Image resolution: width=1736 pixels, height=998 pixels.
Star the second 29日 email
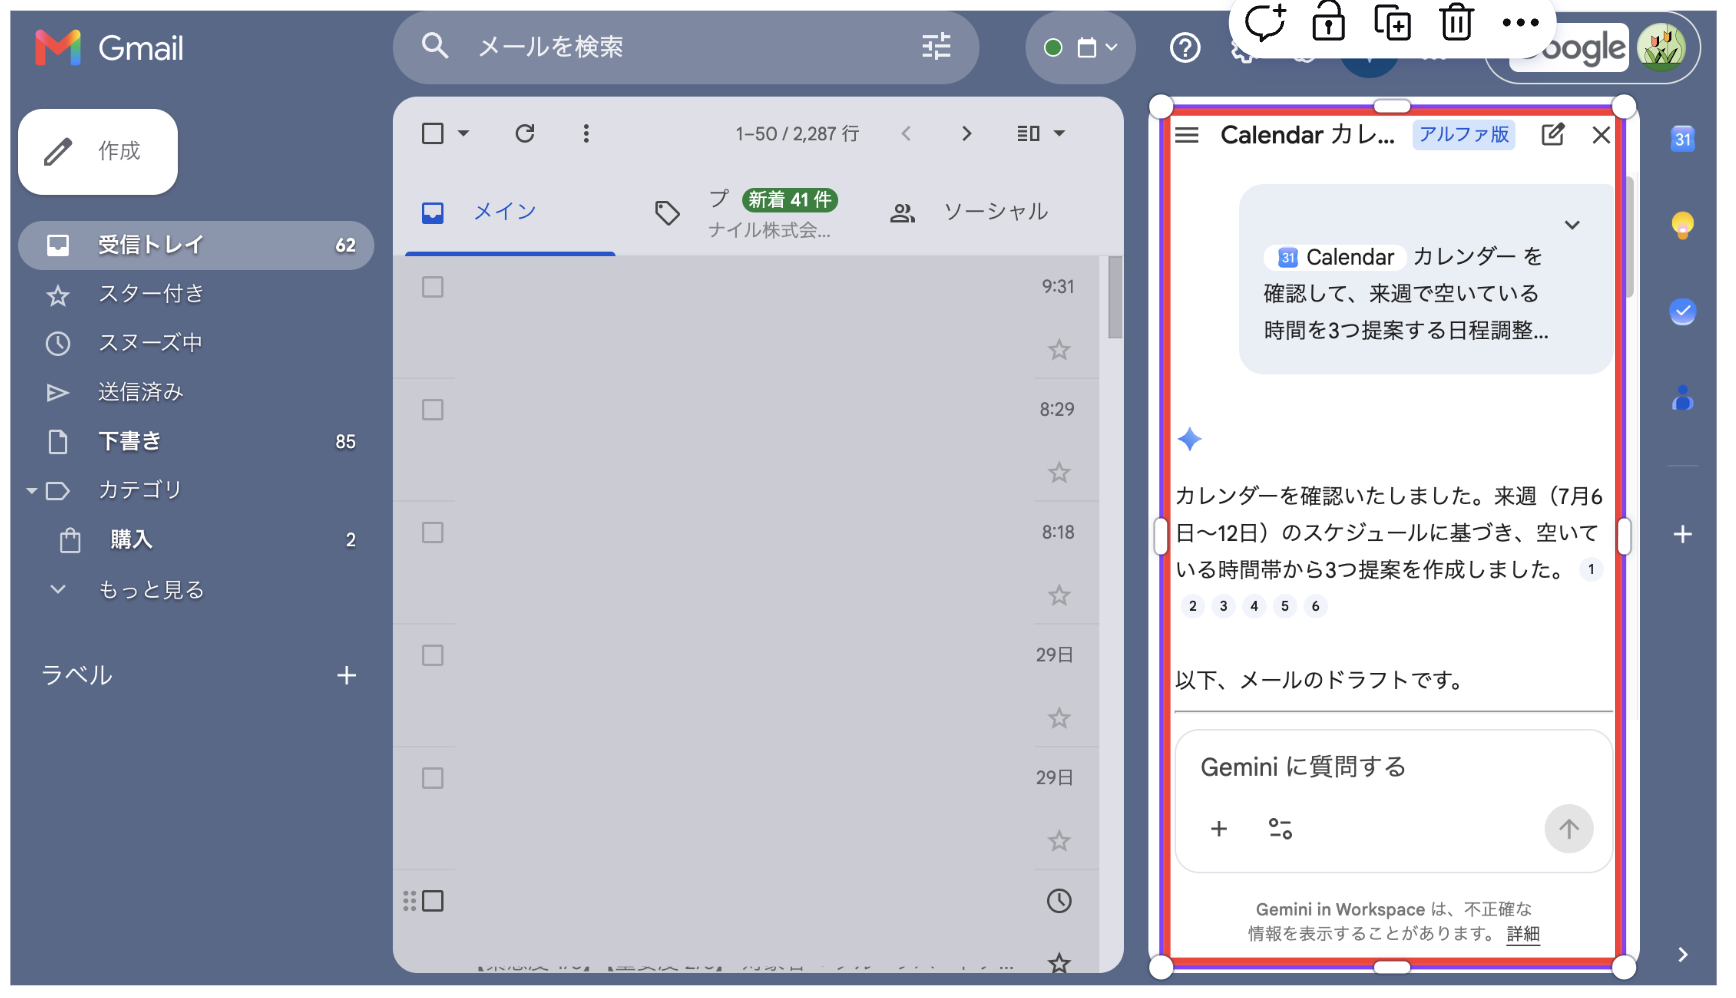click(x=1059, y=842)
